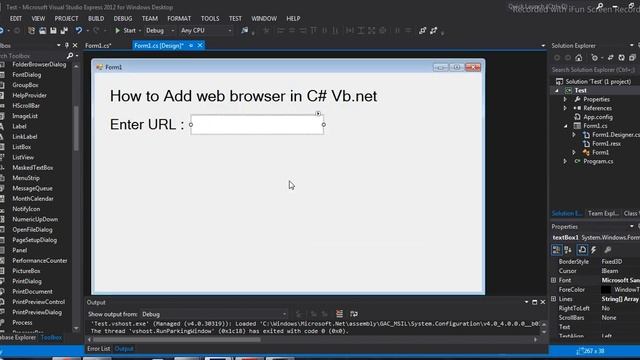
Task: Select Form1.resx in Solution Explorer
Action: point(606,144)
